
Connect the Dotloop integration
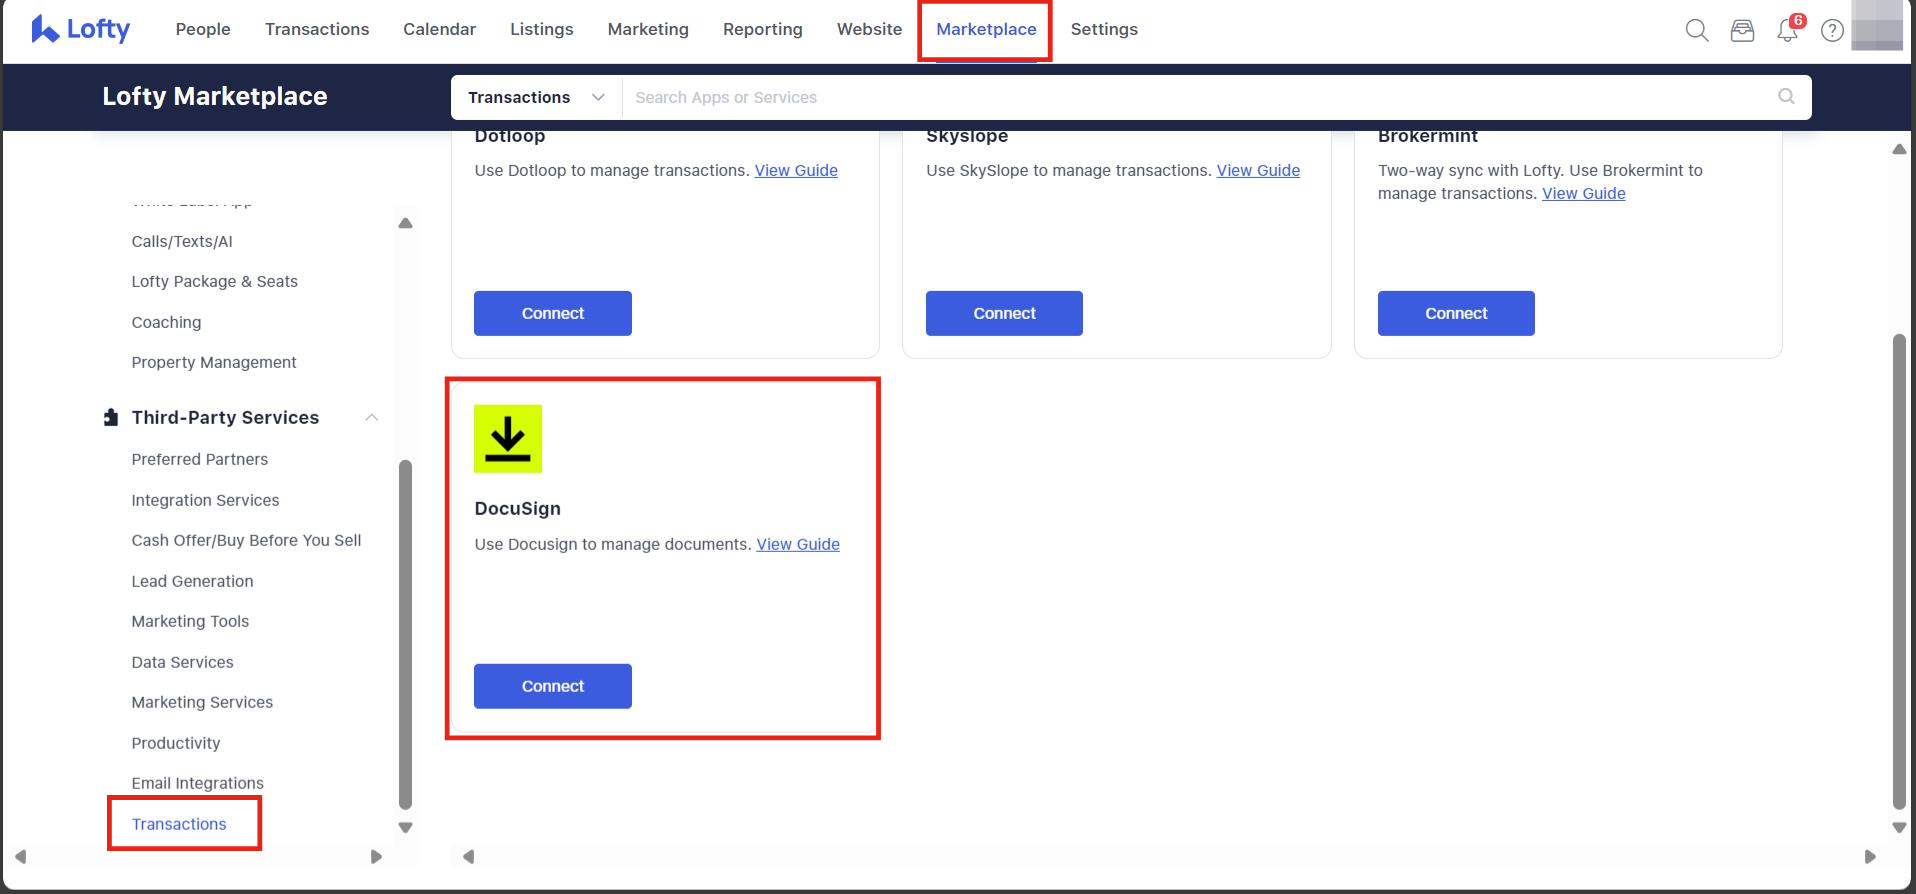(x=553, y=313)
